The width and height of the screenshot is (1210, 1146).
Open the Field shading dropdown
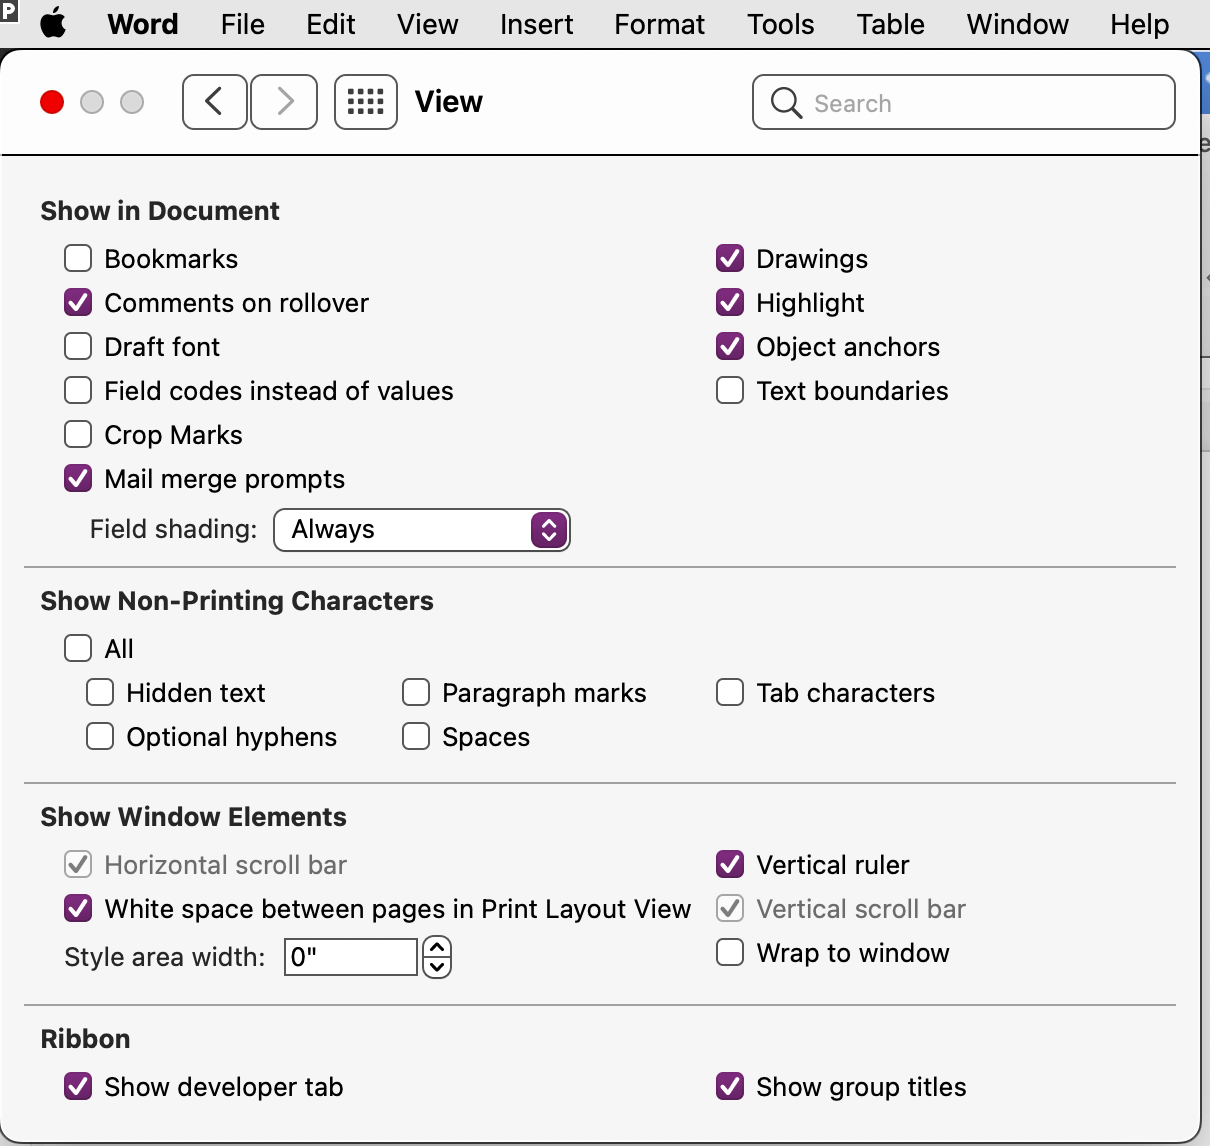[421, 530]
